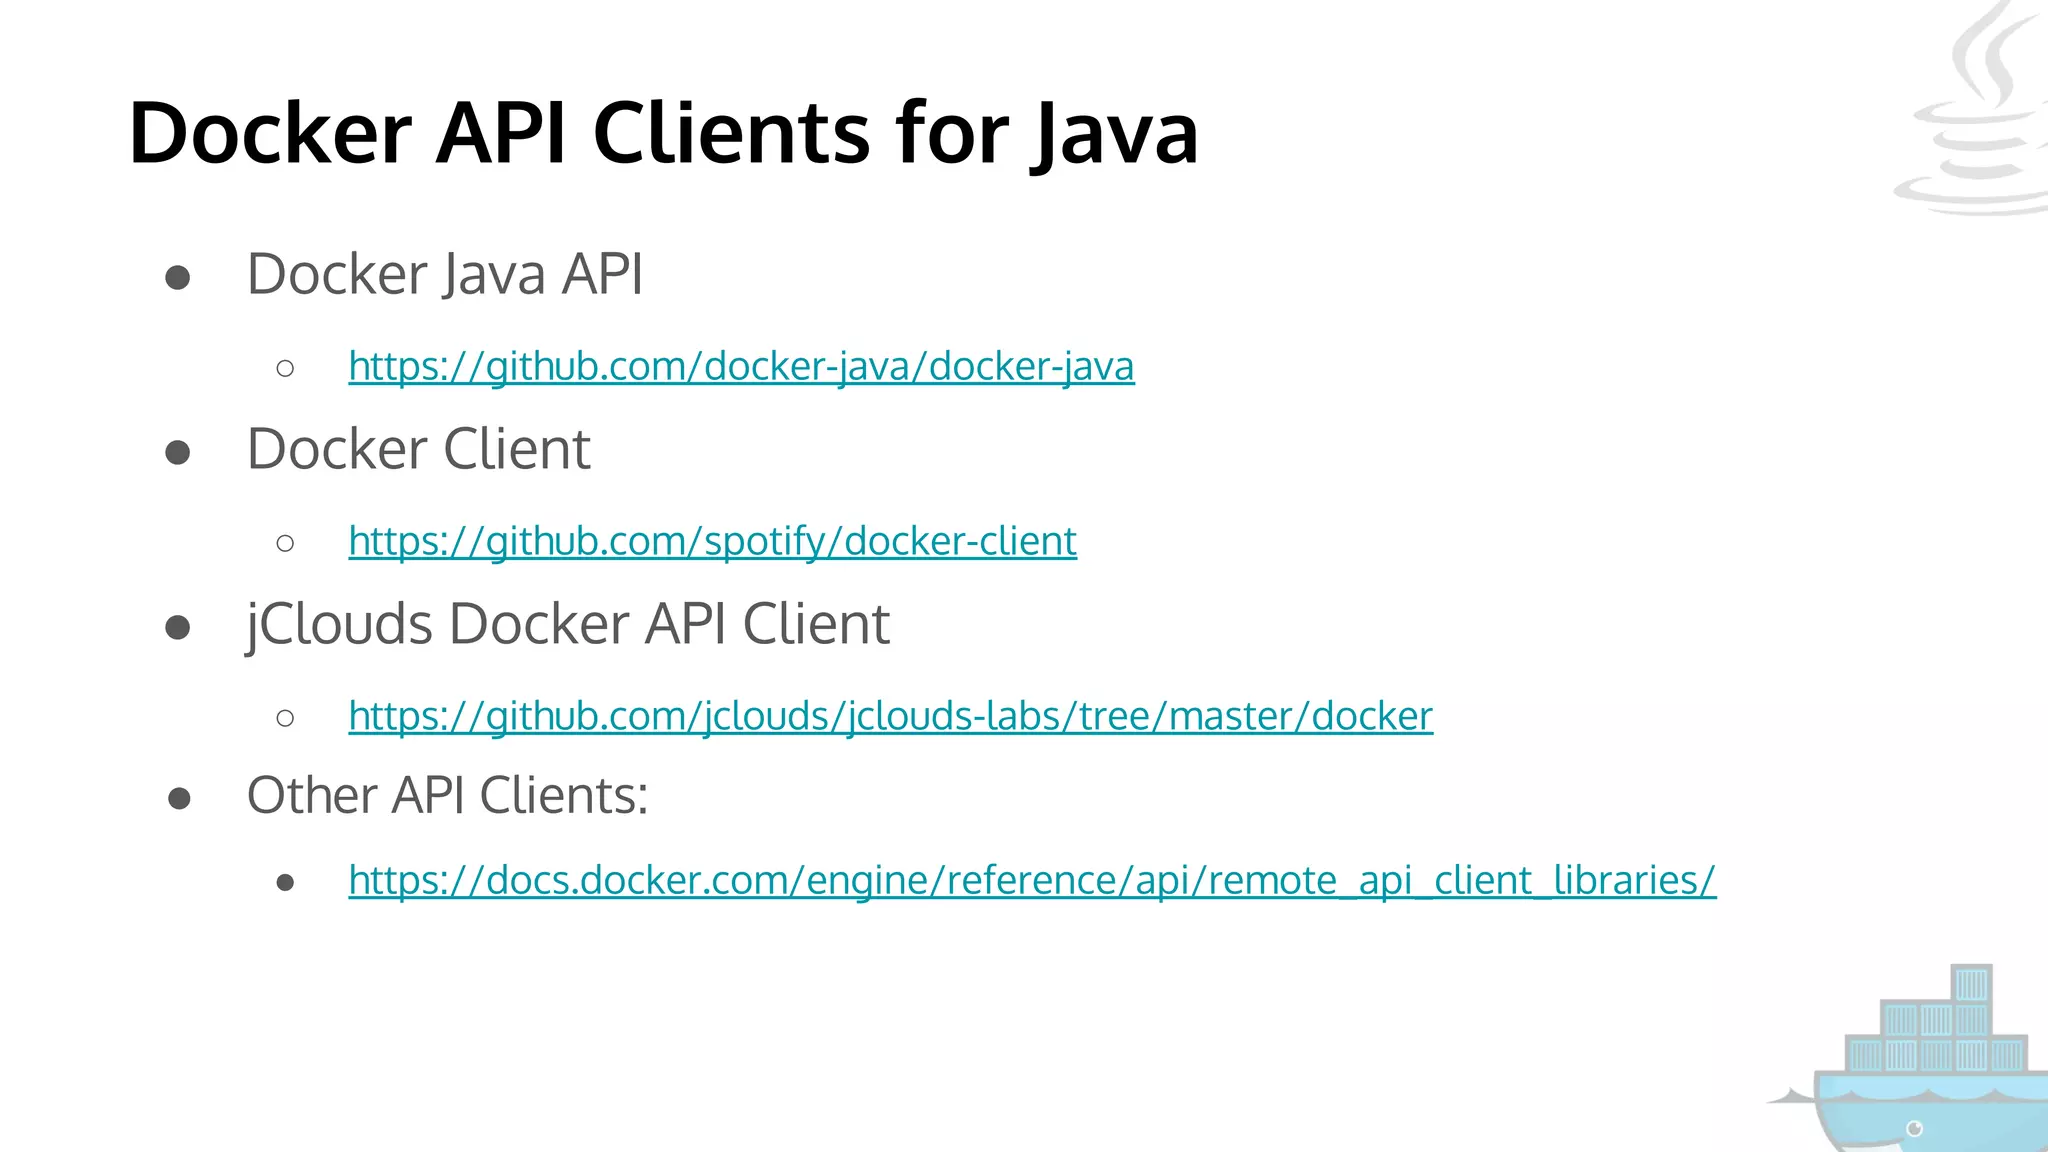Select the Docker Java API heading text
Image resolution: width=2048 pixels, height=1152 pixels.
tap(444, 274)
